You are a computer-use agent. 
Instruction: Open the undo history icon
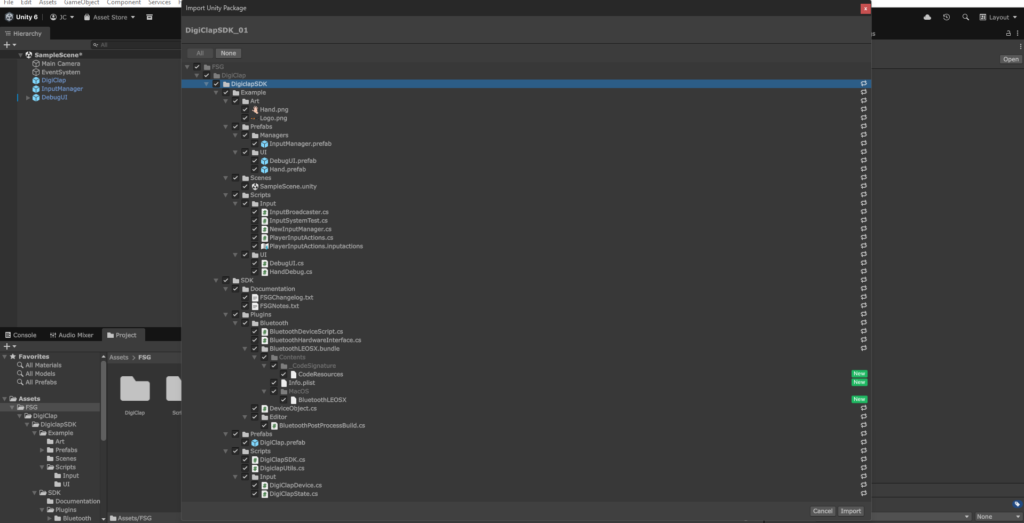click(946, 17)
